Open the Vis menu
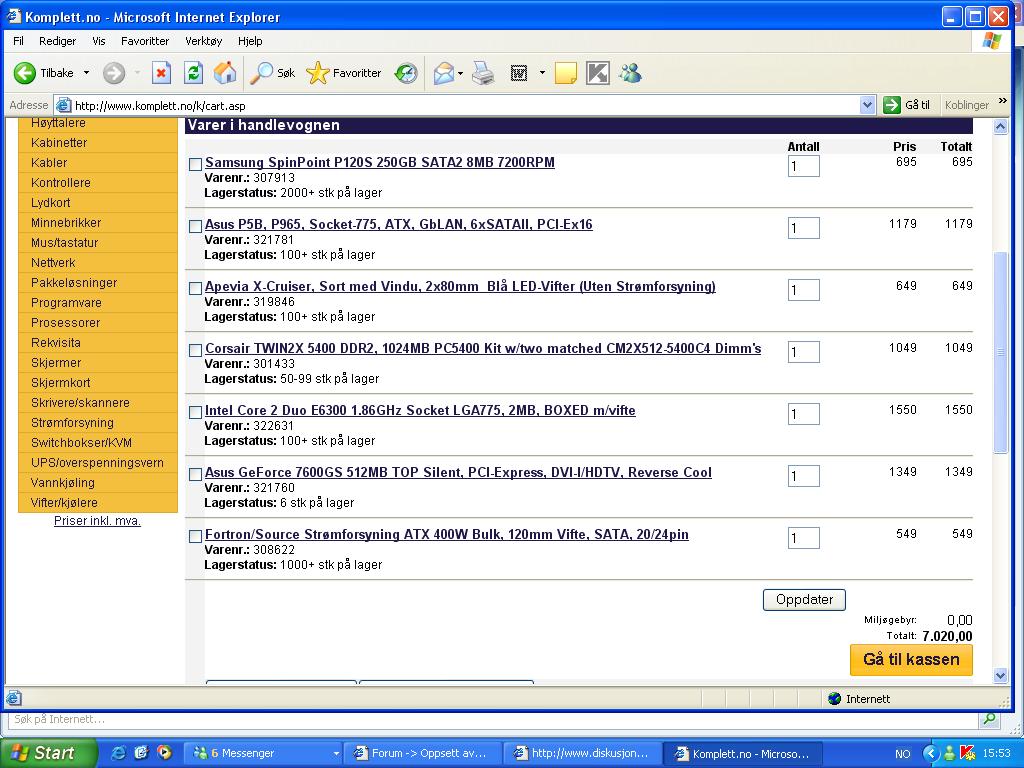Viewport: 1024px width, 768px height. [99, 40]
